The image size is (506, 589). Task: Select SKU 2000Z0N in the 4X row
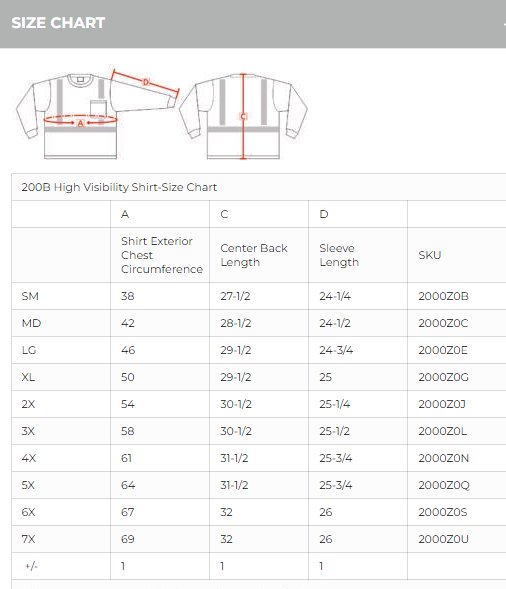[444, 458]
